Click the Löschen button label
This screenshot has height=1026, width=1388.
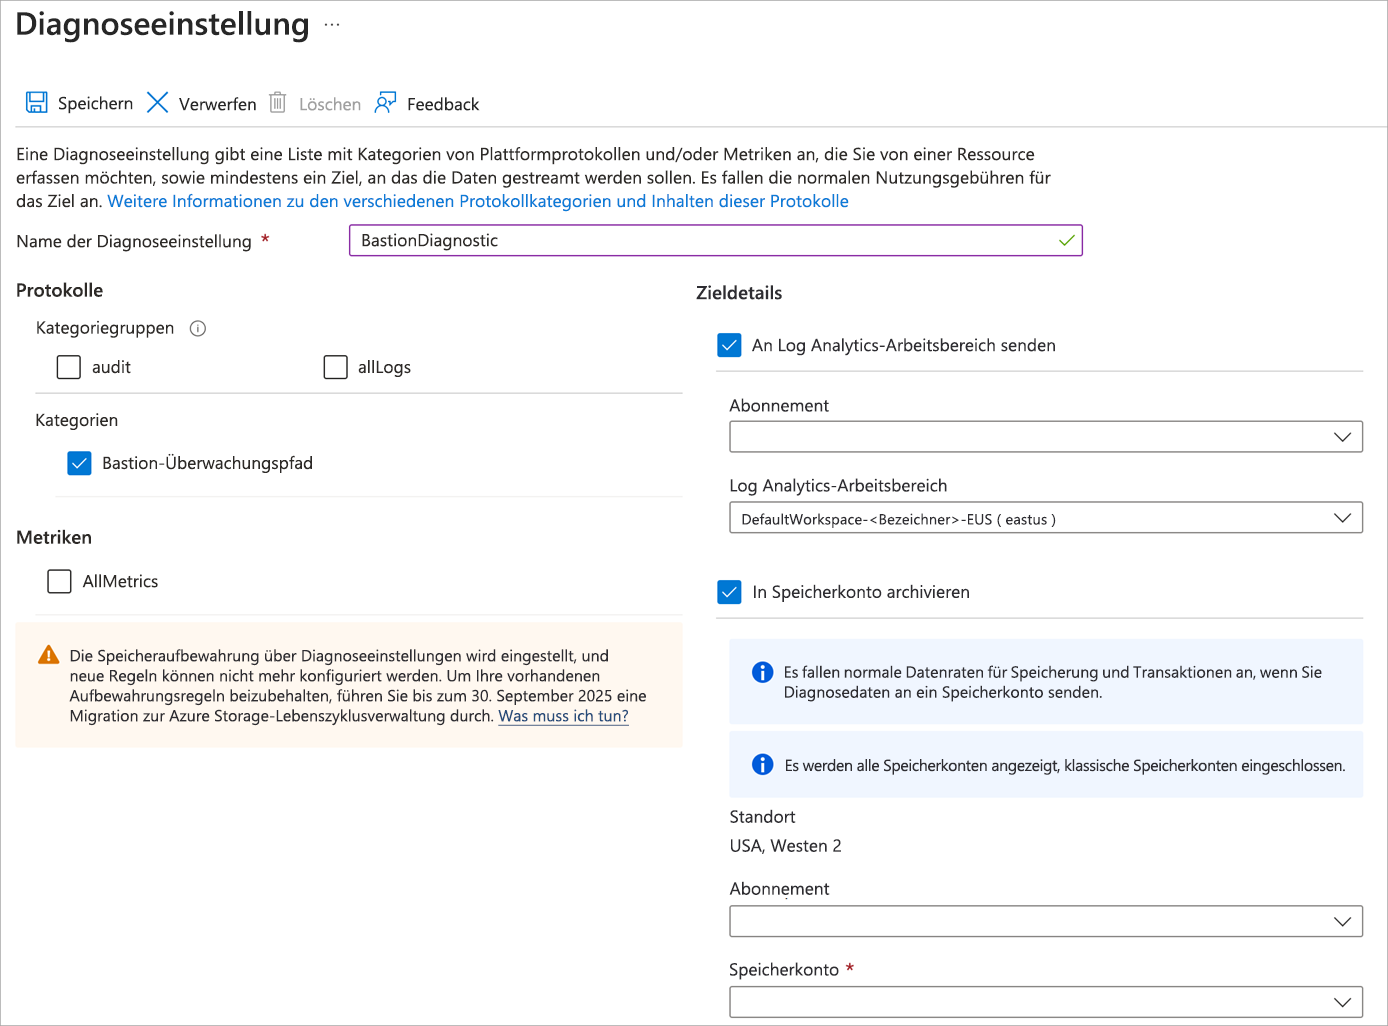click(x=330, y=104)
